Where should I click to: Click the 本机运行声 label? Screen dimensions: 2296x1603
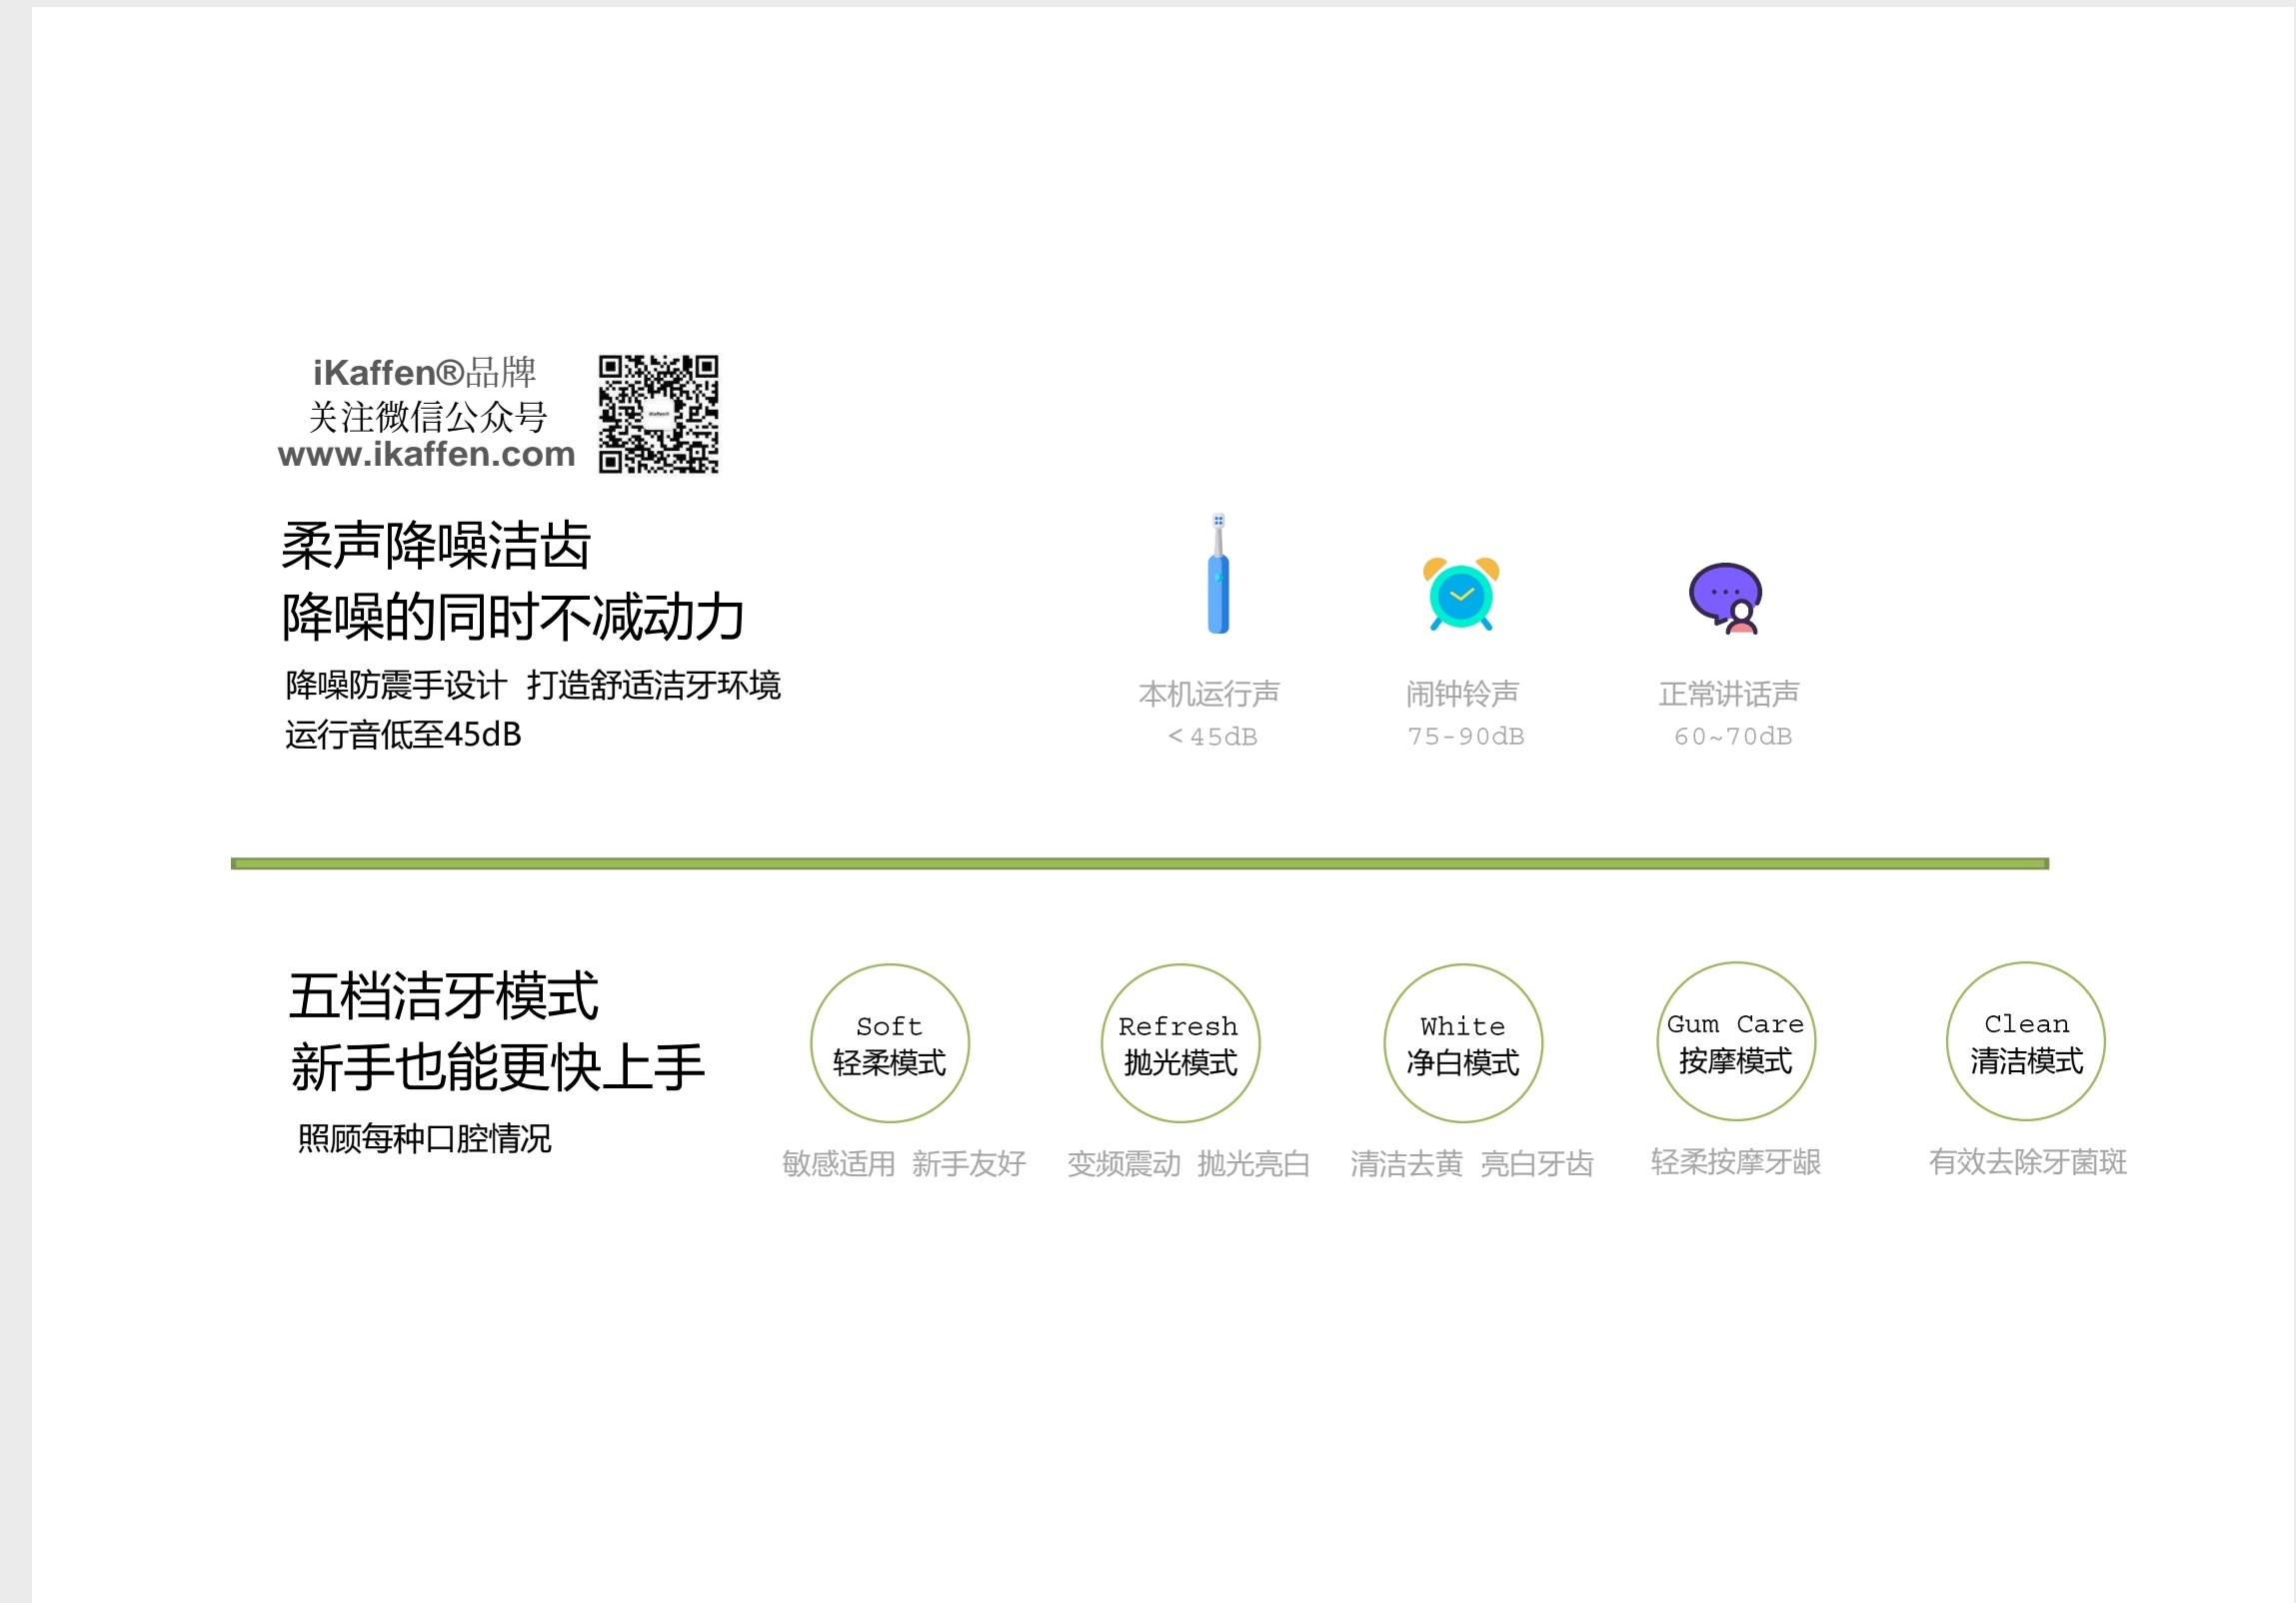1208,693
